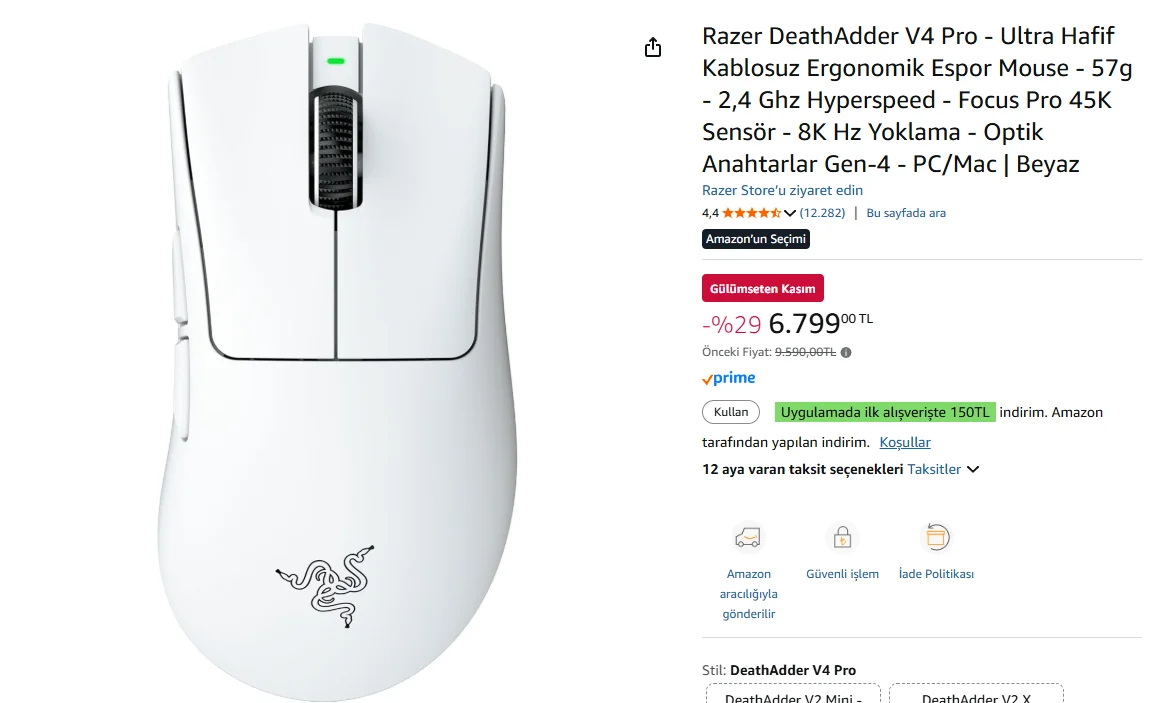Screen dimensions: 1151x703
Task: Expand the rating breakdown chevron
Action: point(790,214)
